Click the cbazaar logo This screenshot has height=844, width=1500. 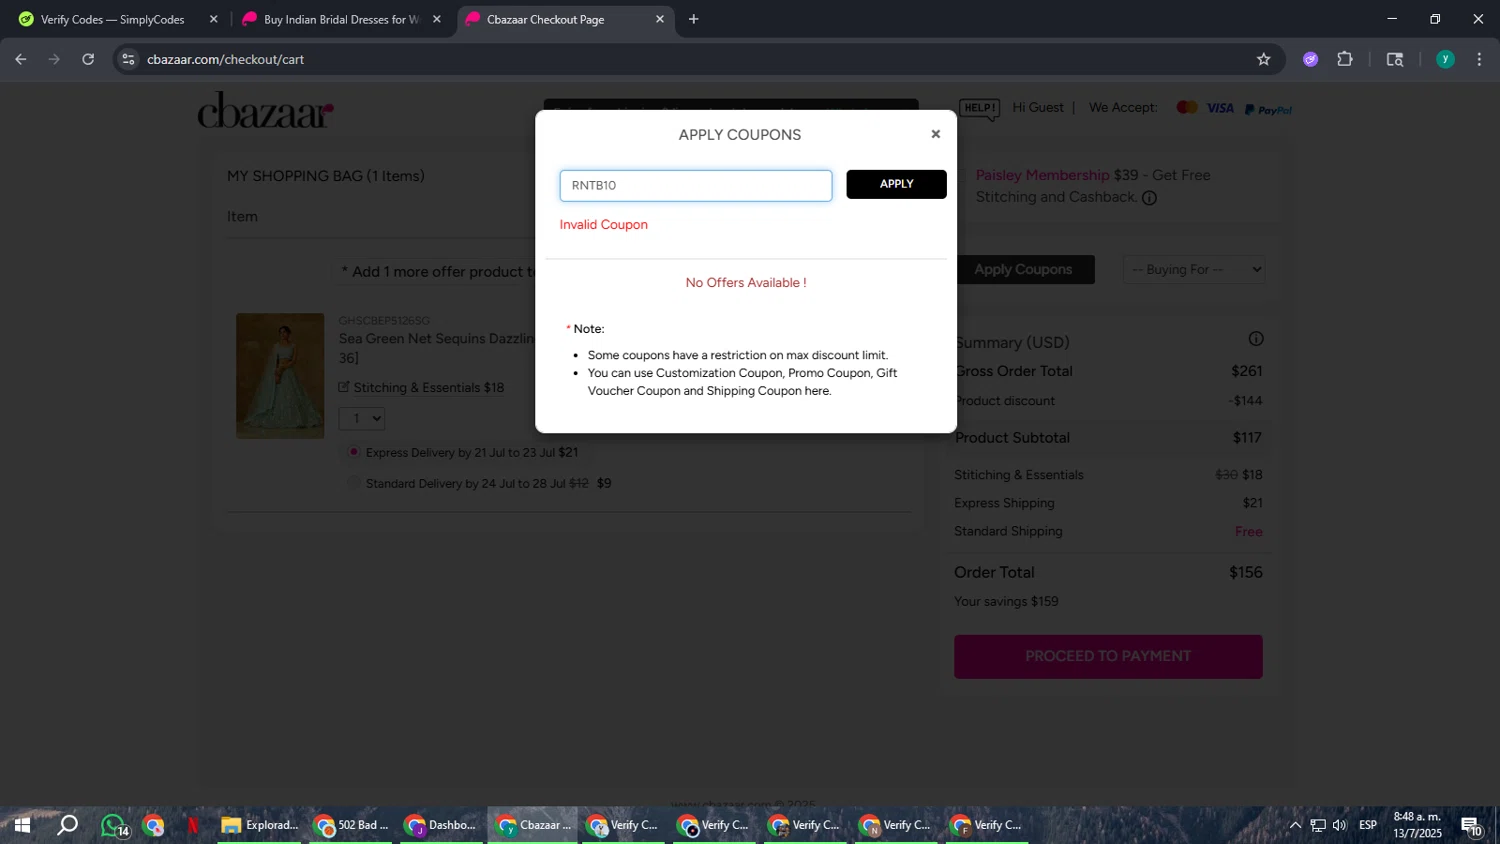click(x=266, y=111)
